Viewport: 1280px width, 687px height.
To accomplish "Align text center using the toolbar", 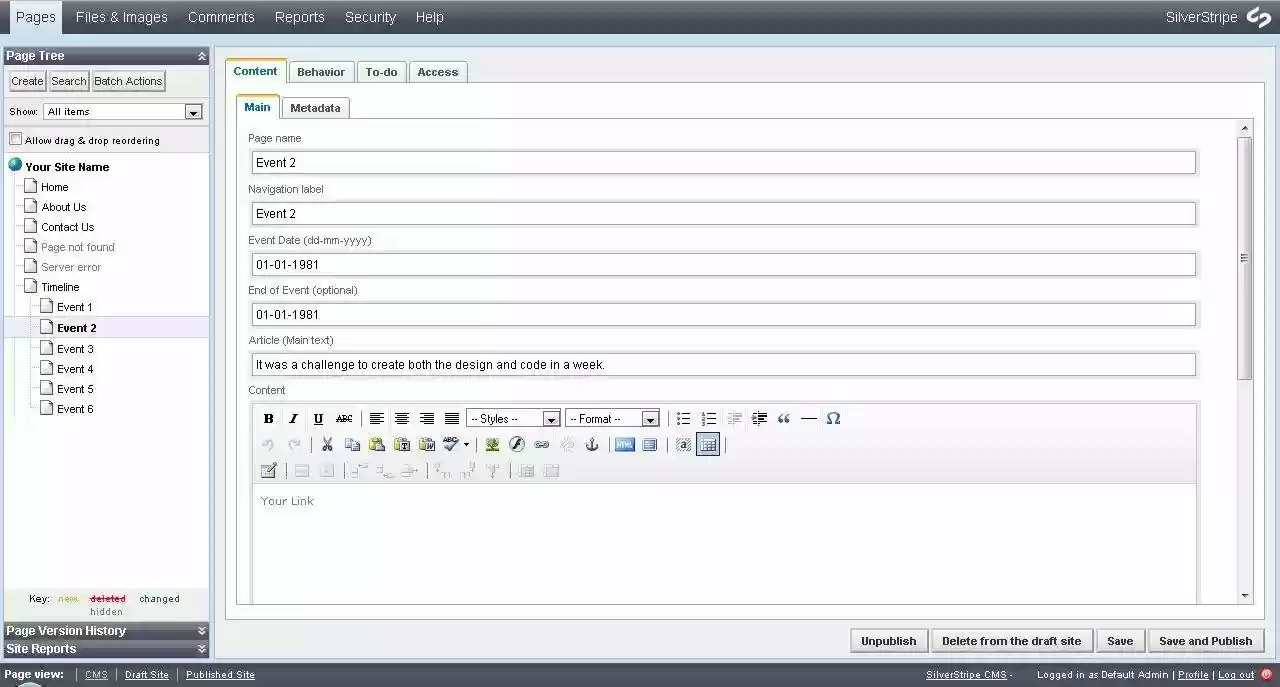I will (402, 418).
